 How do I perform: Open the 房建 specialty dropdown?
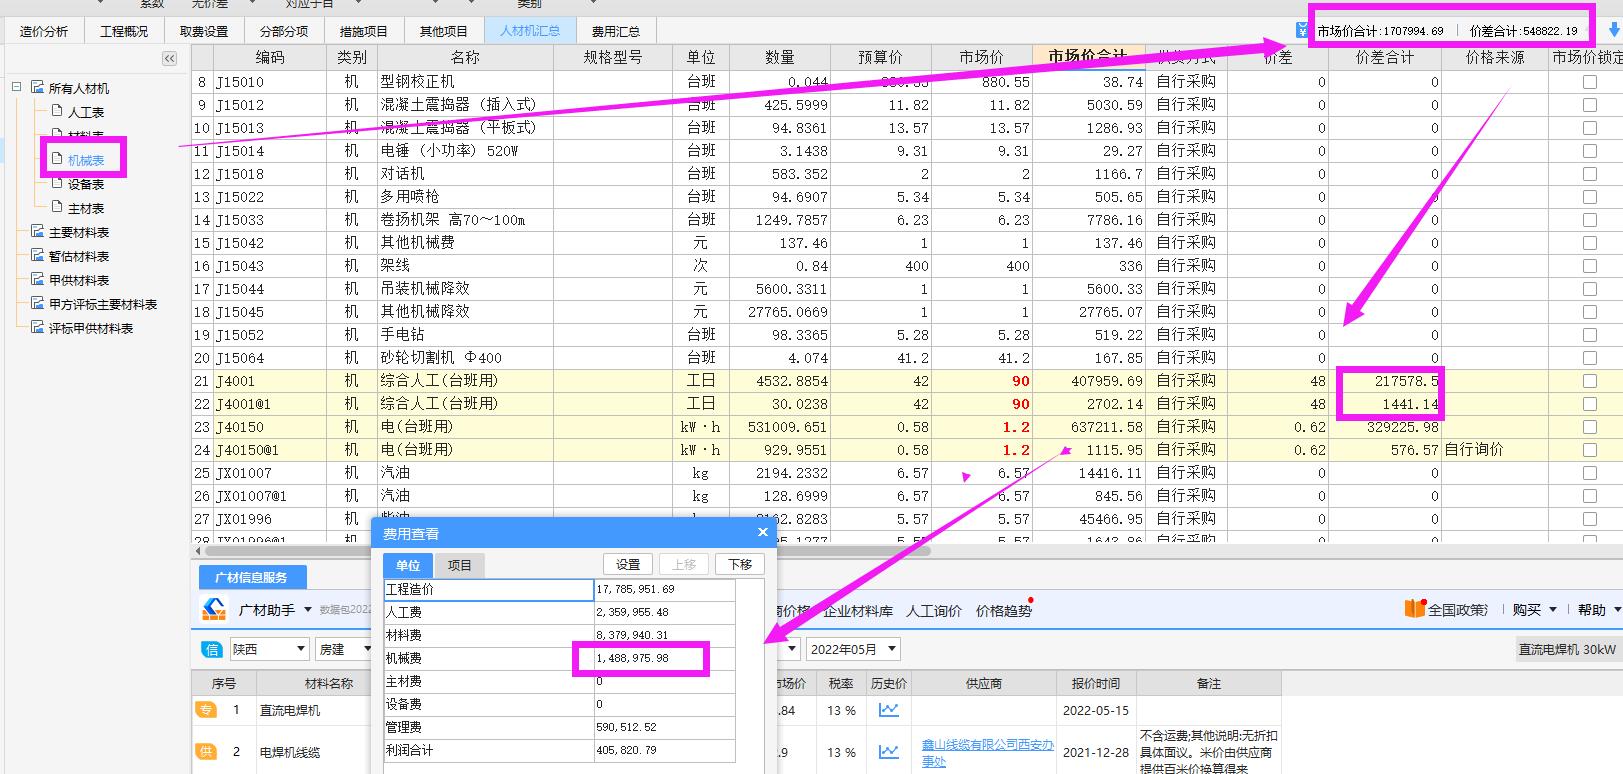tap(344, 649)
